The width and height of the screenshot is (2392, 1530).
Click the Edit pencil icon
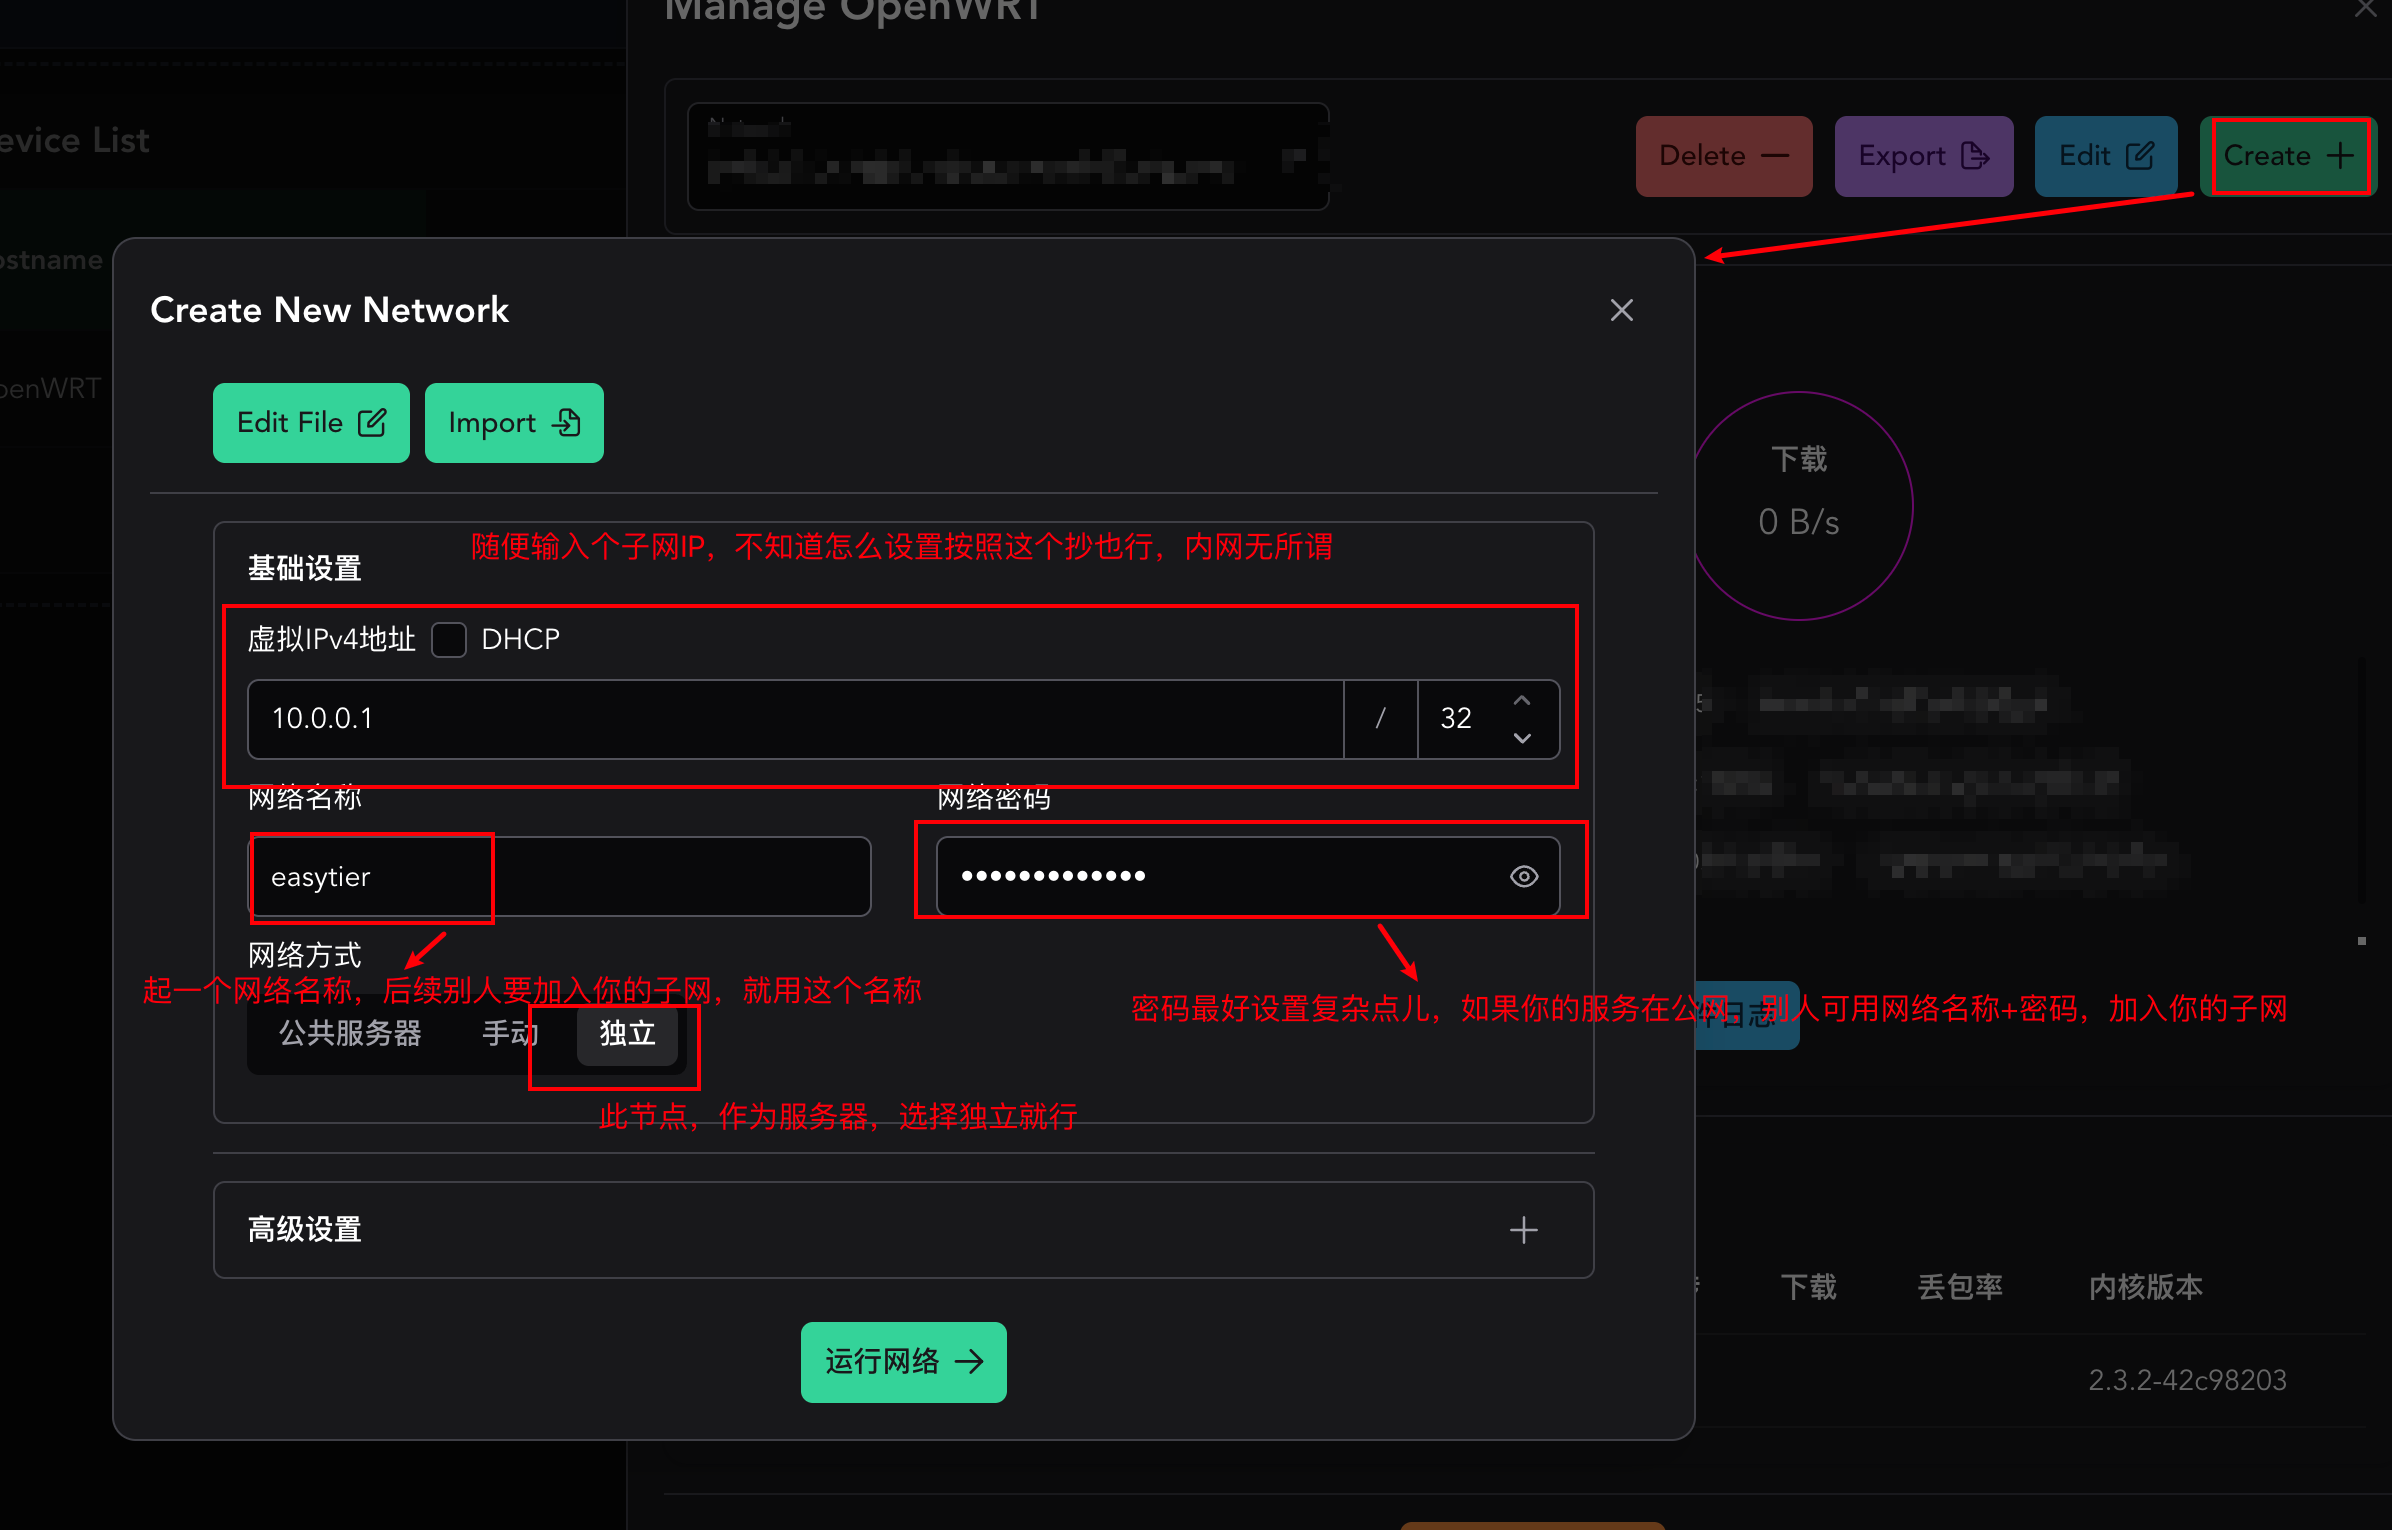point(2141,155)
